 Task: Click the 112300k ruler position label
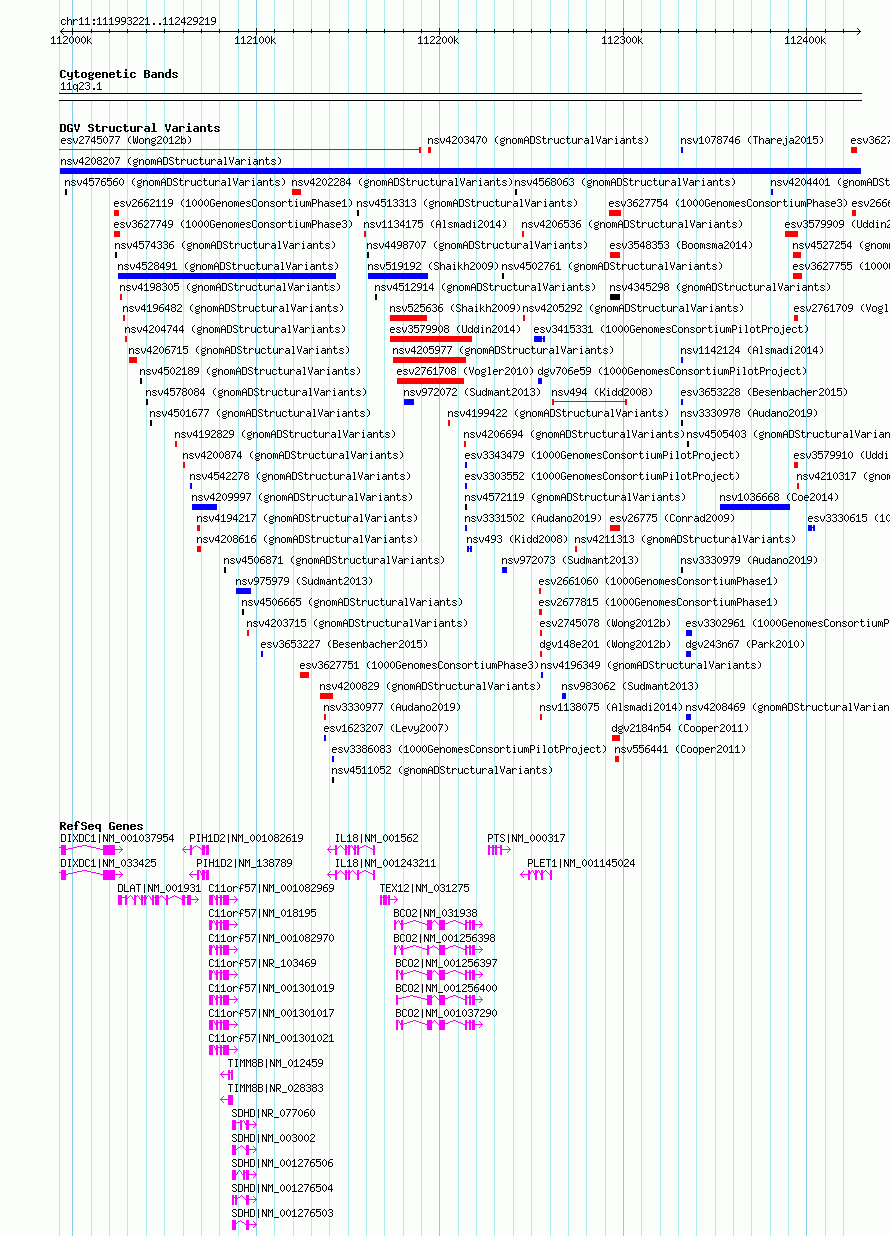621,40
